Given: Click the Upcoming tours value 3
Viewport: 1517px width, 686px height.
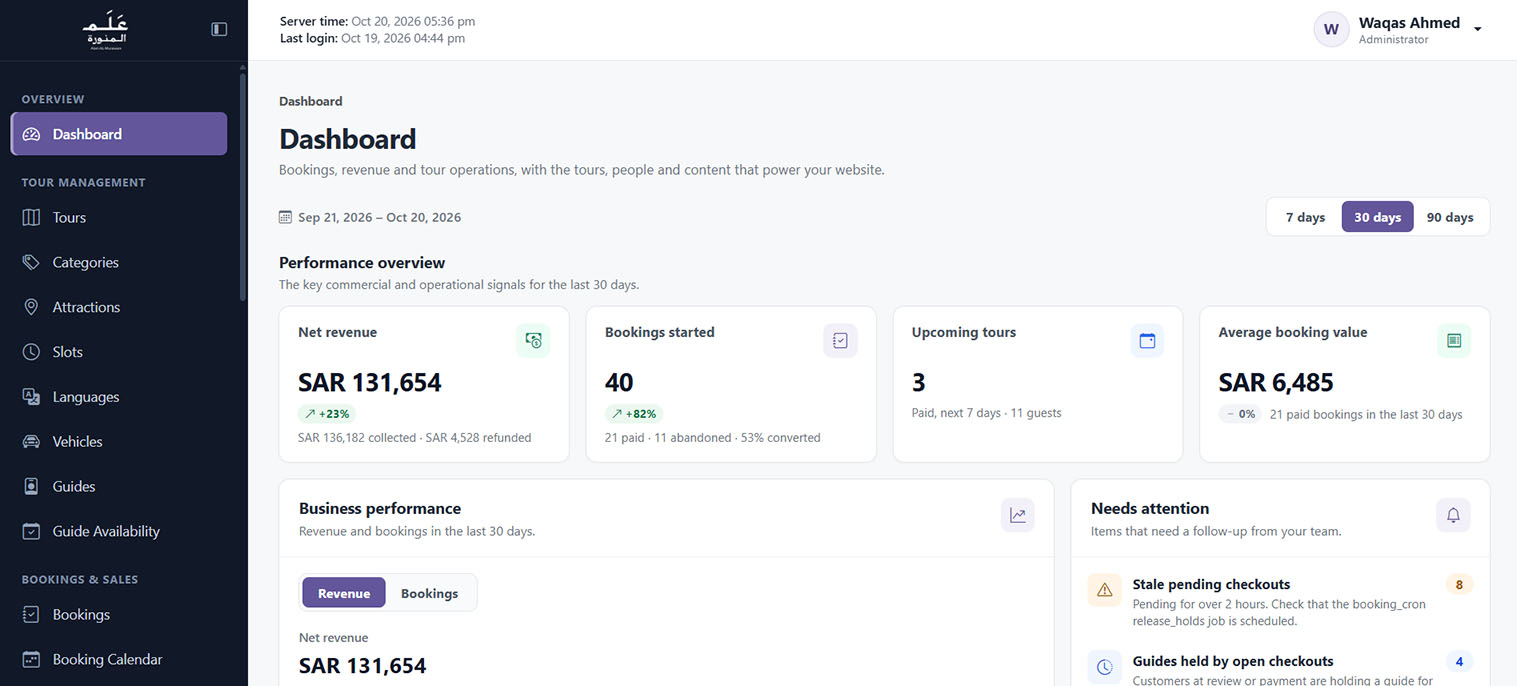Looking at the screenshot, I should point(919,382).
